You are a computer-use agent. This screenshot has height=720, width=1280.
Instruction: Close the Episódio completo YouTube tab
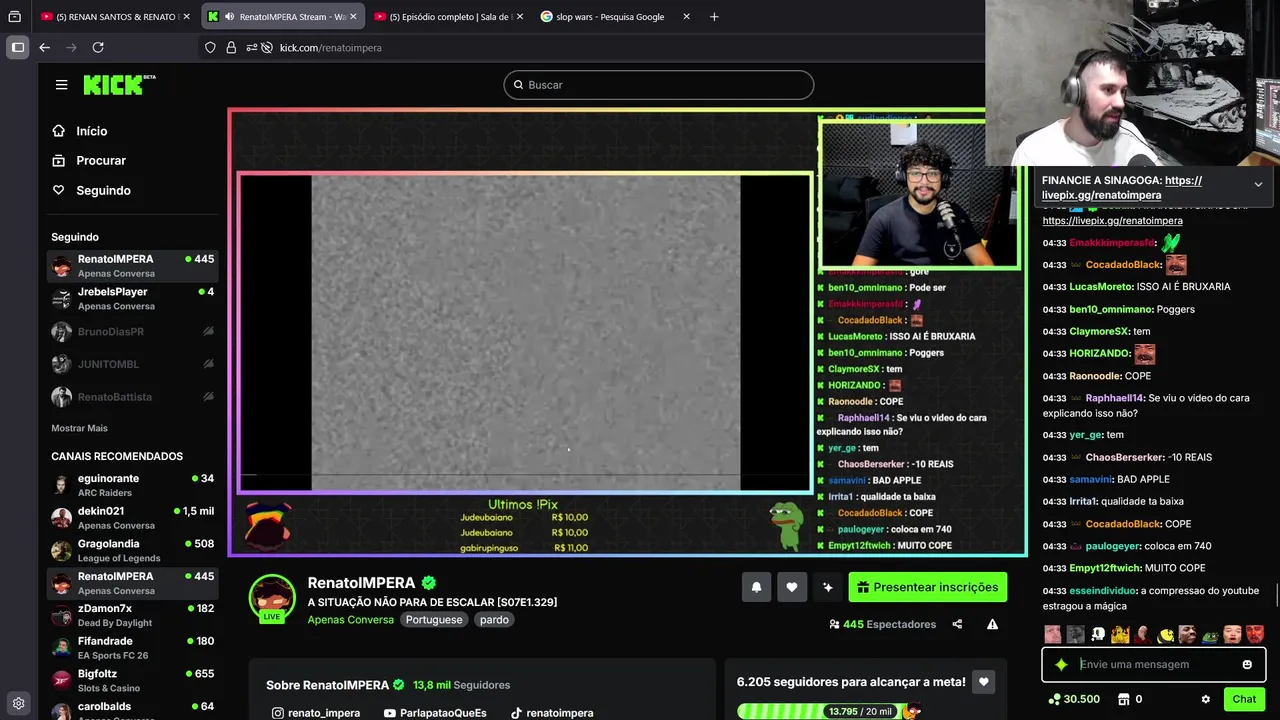tap(519, 16)
